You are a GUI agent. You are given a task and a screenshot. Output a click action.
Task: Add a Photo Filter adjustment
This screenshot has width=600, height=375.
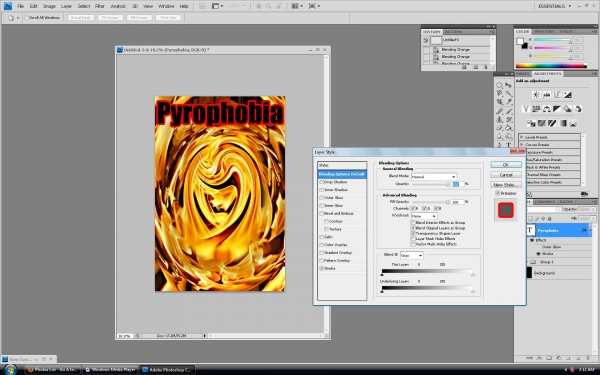[567, 109]
